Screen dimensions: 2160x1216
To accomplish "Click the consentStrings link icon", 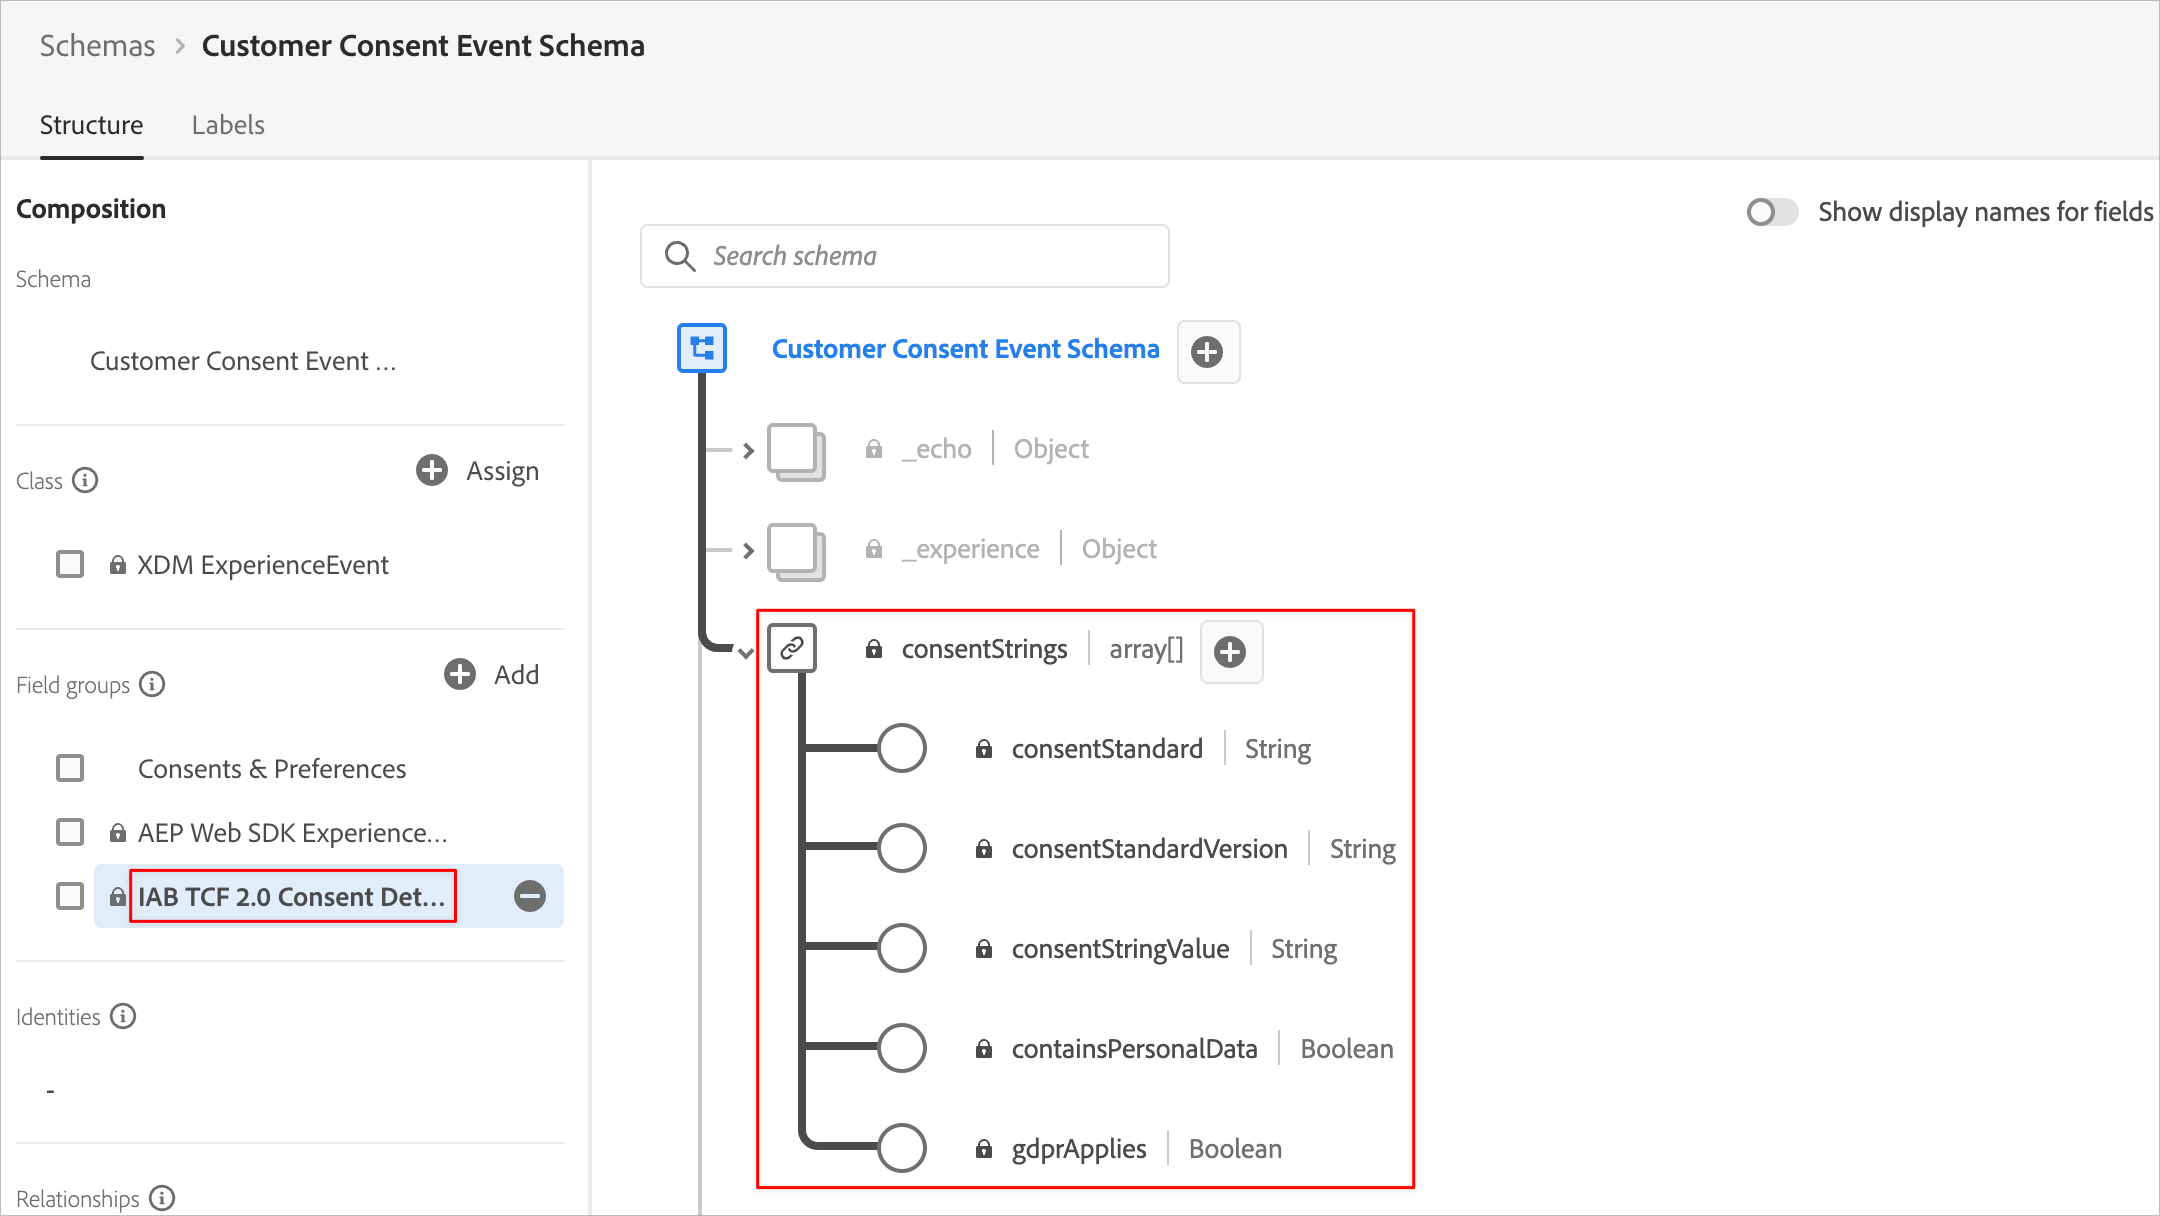I will 792,649.
